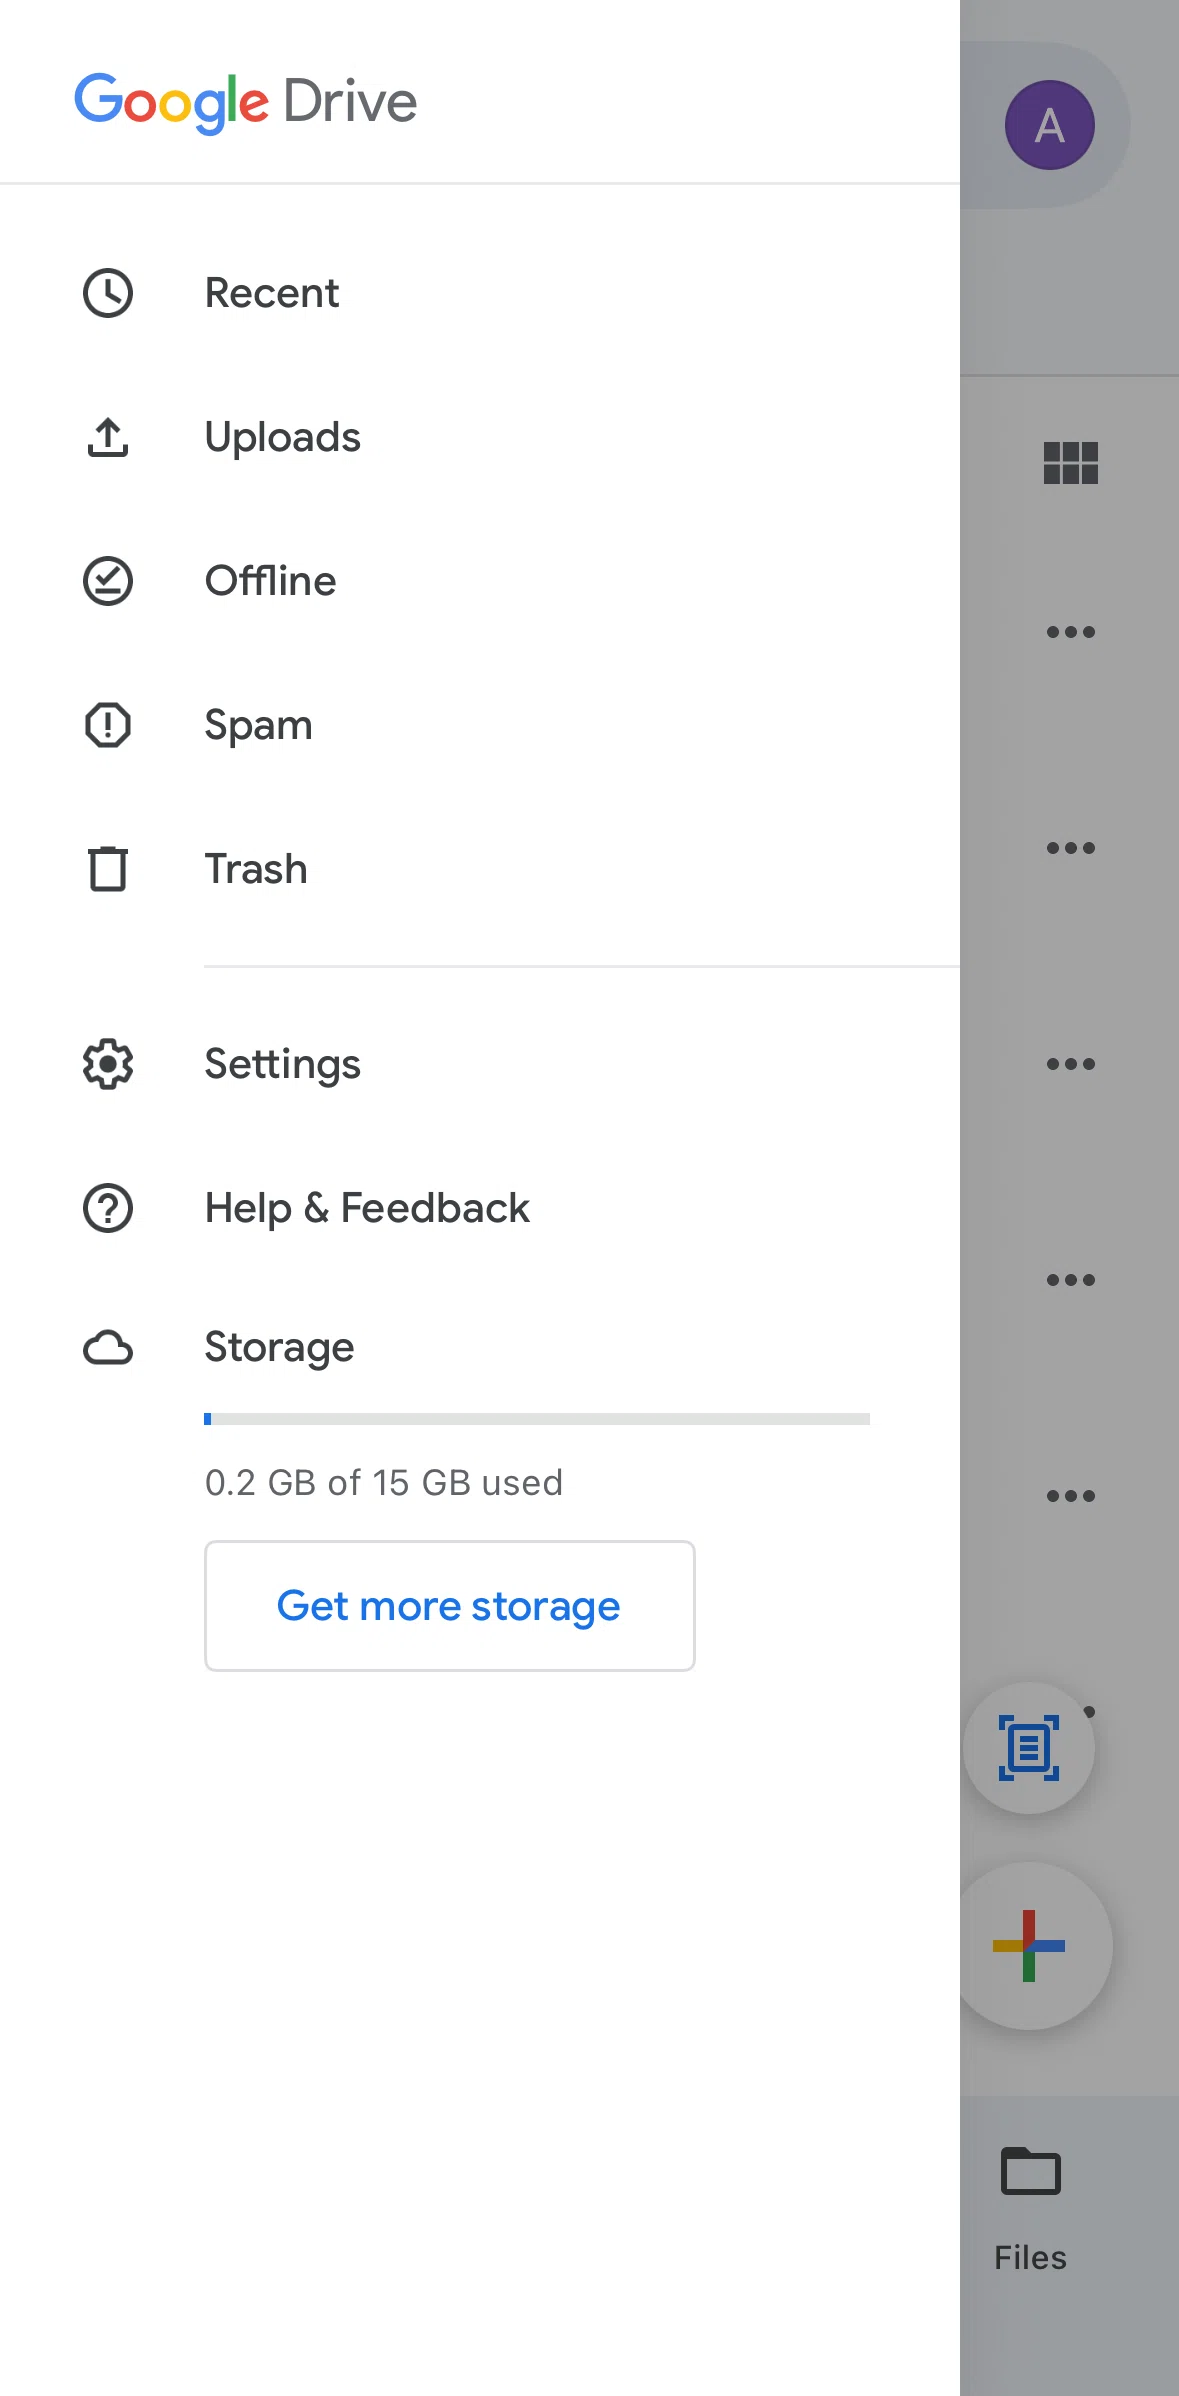This screenshot has width=1179, height=2396.
Task: Tap the Settings gear icon
Action: pyautogui.click(x=108, y=1064)
